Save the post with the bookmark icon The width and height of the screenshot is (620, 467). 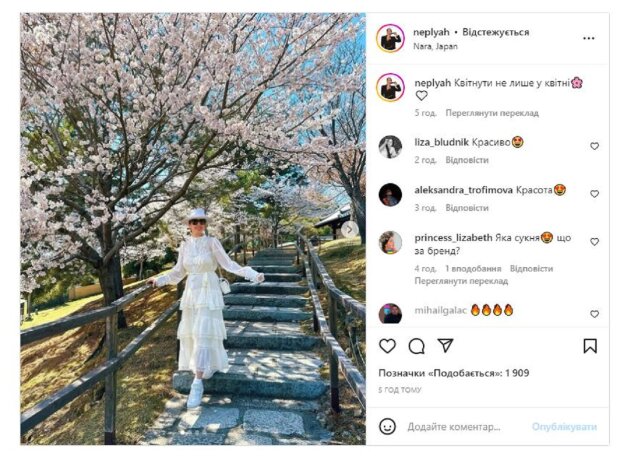pos(590,346)
